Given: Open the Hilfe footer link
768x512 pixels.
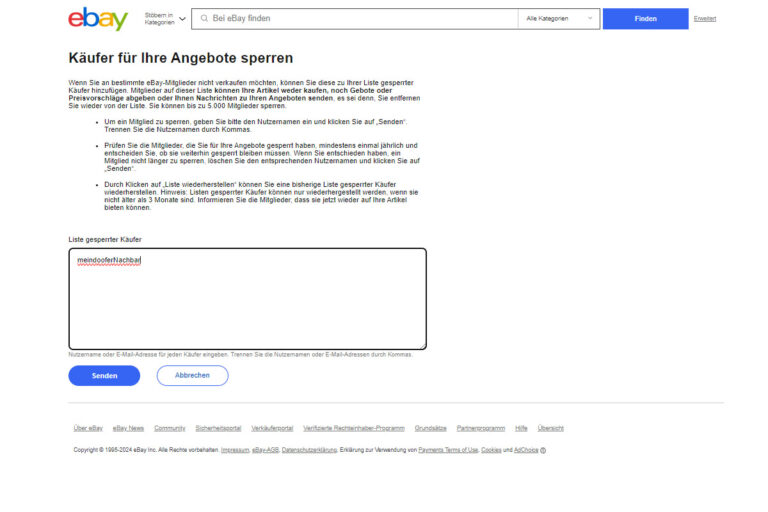Looking at the screenshot, I should (521, 428).
